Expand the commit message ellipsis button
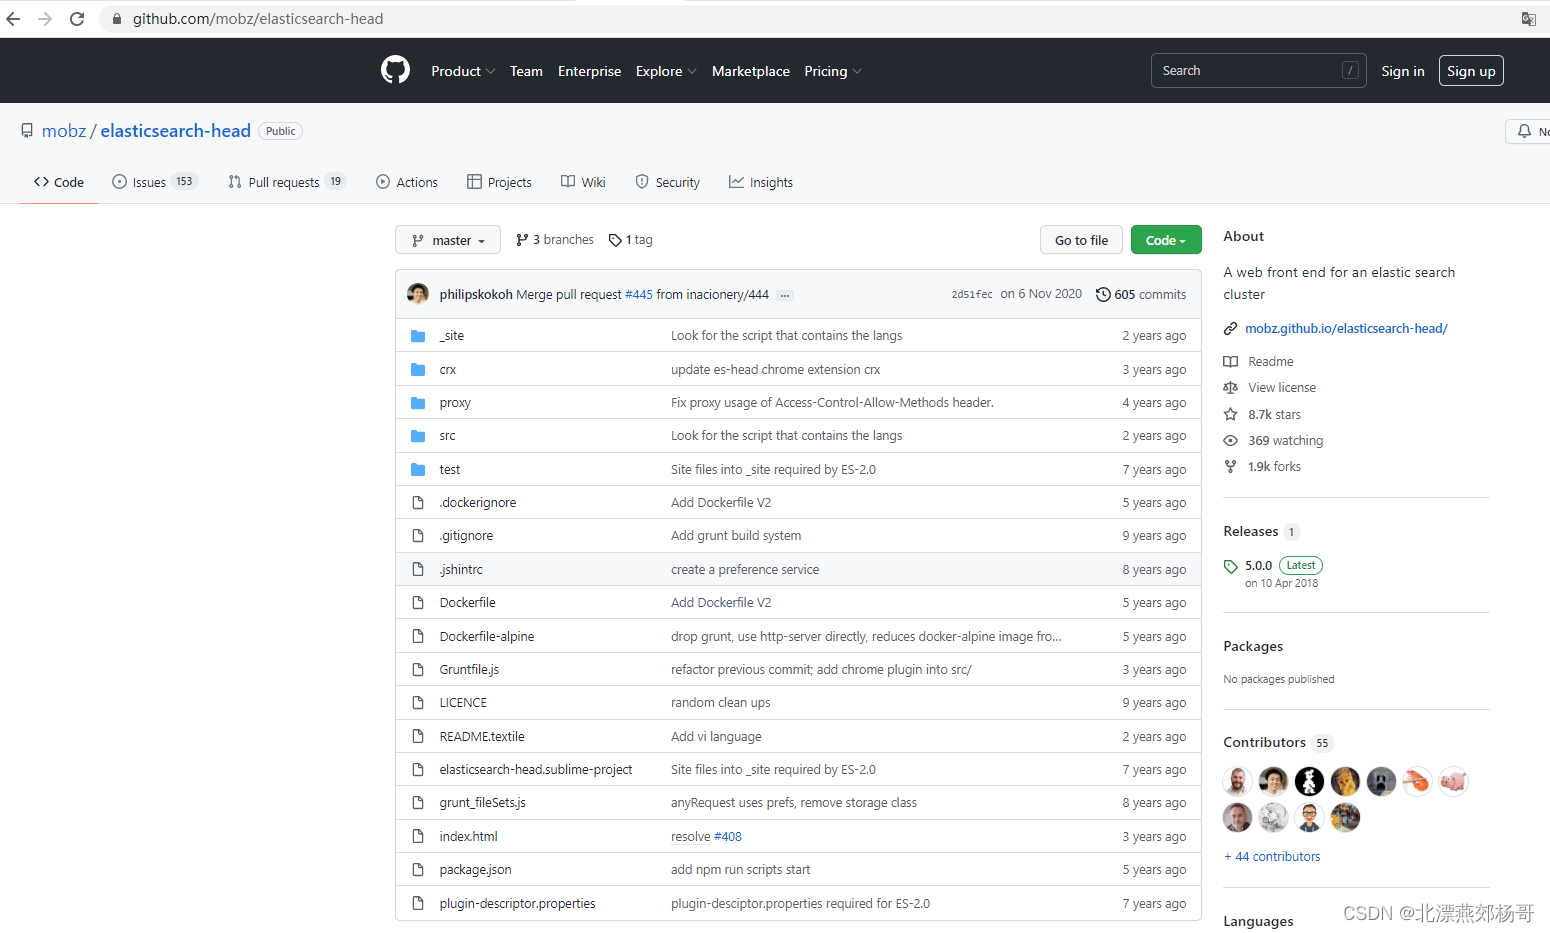The image size is (1550, 933). pos(785,295)
